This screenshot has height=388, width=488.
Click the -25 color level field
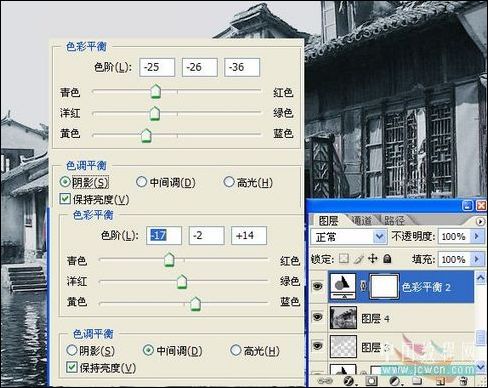[x=157, y=67]
